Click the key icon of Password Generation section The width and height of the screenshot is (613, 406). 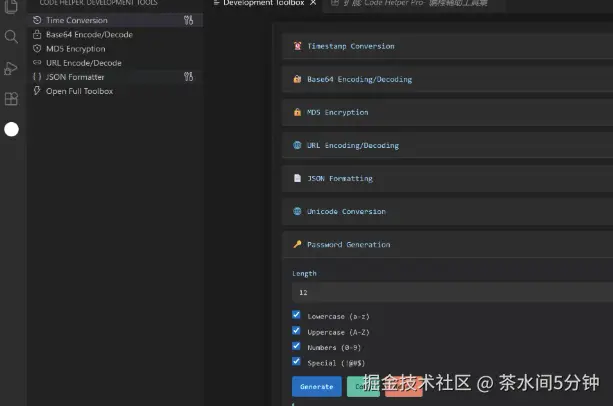pyautogui.click(x=298, y=244)
